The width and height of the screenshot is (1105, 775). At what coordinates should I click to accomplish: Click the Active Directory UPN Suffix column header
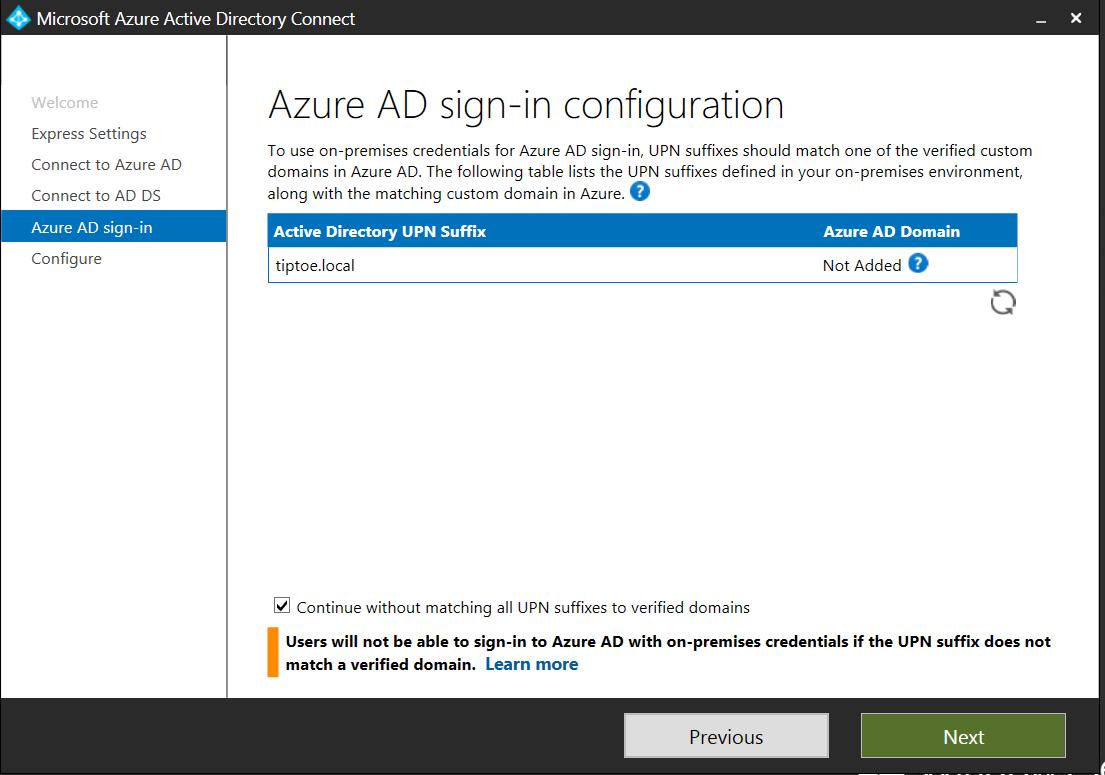pos(380,231)
